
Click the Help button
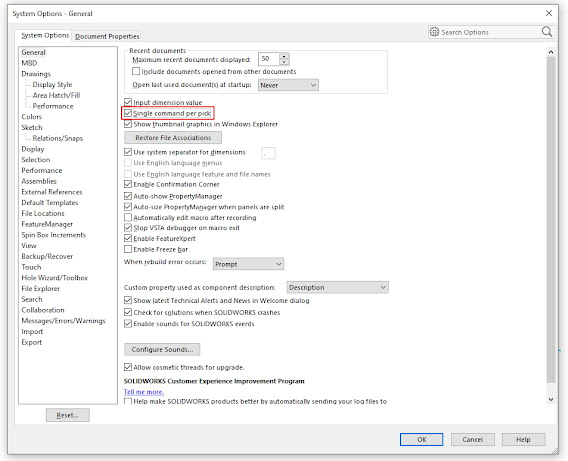[523, 439]
